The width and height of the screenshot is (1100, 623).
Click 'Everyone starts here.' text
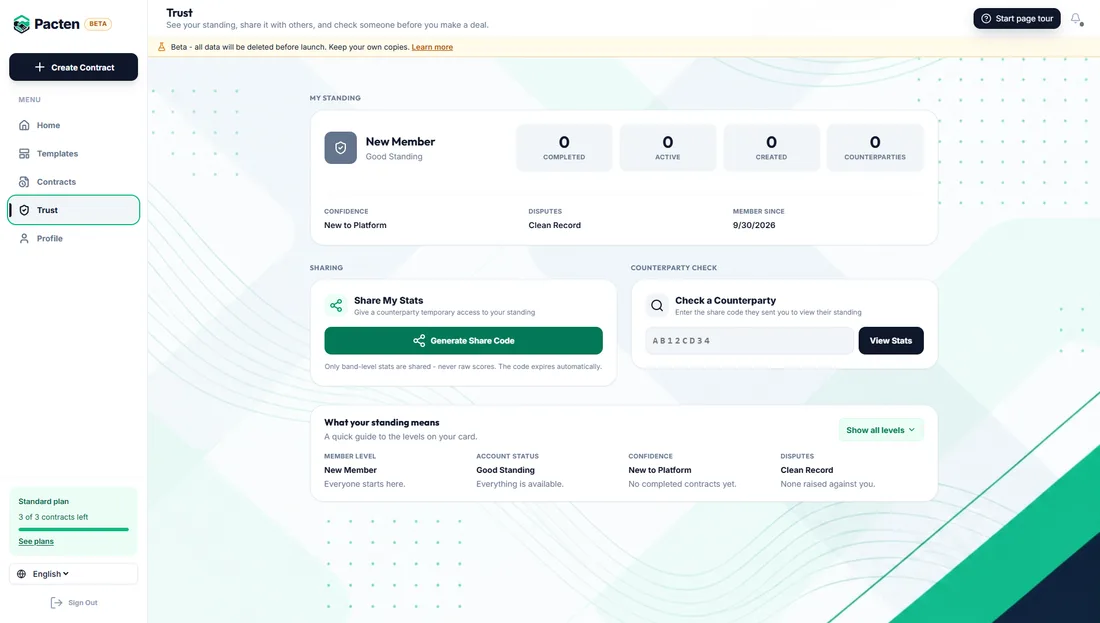point(364,484)
